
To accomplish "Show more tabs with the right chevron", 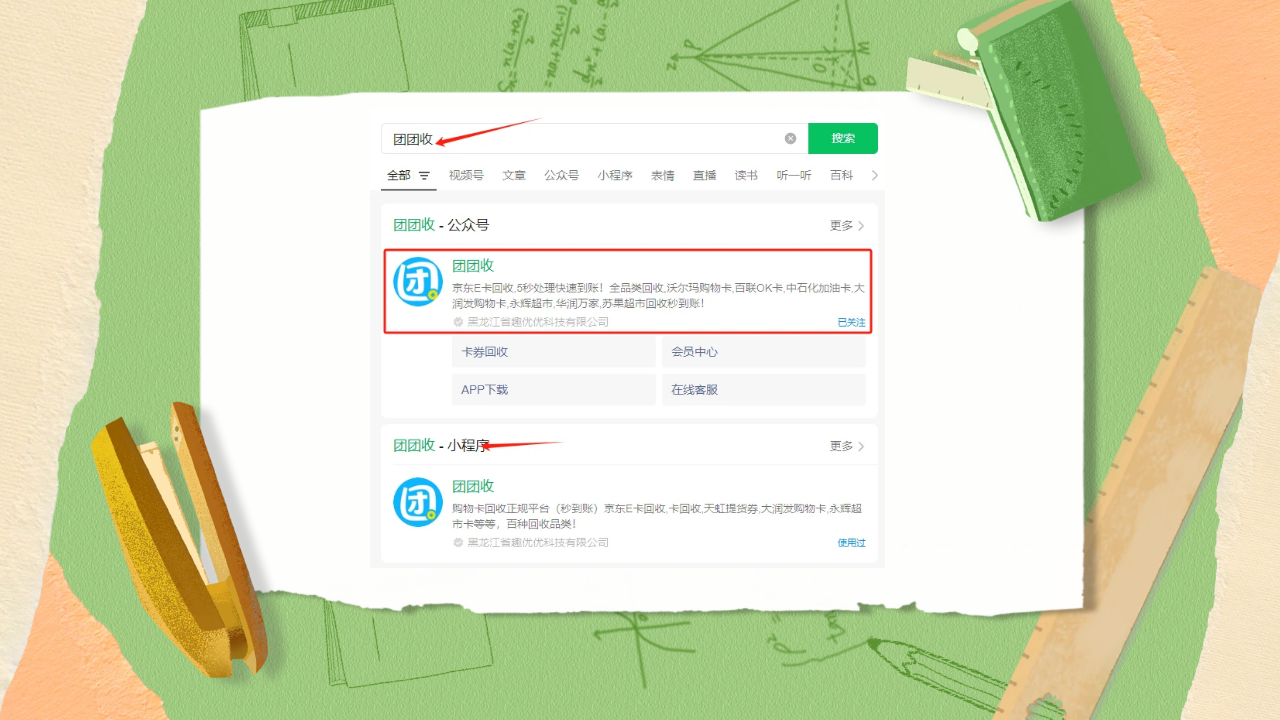I will (x=875, y=175).
